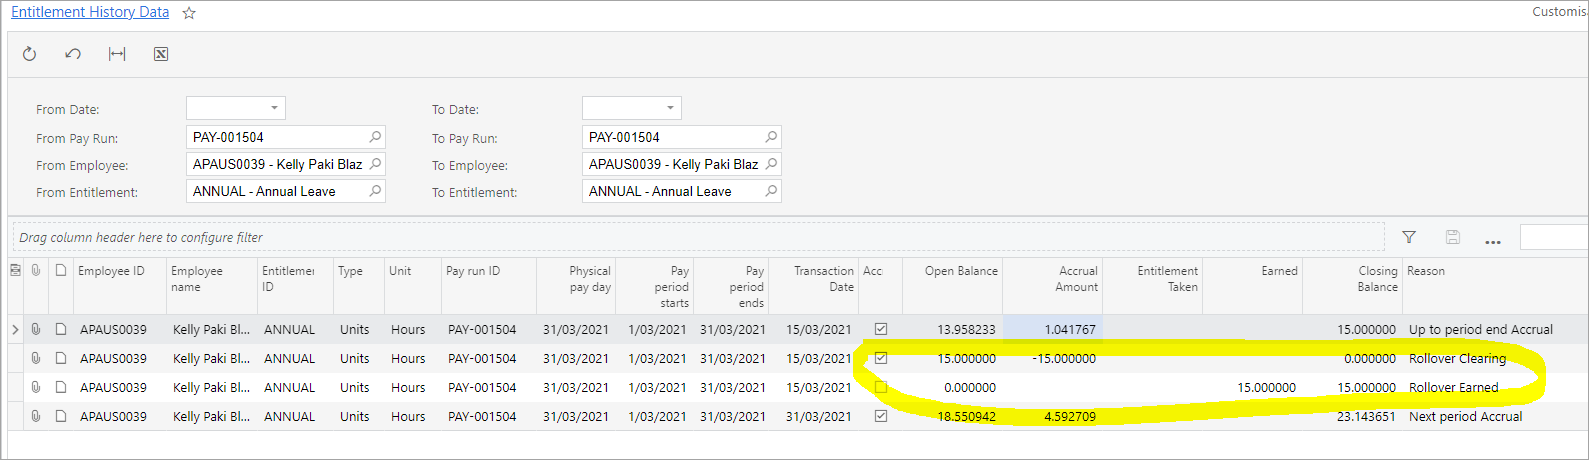Select the open balance 18.550942 cell
The width and height of the screenshot is (1589, 460).
952,416
